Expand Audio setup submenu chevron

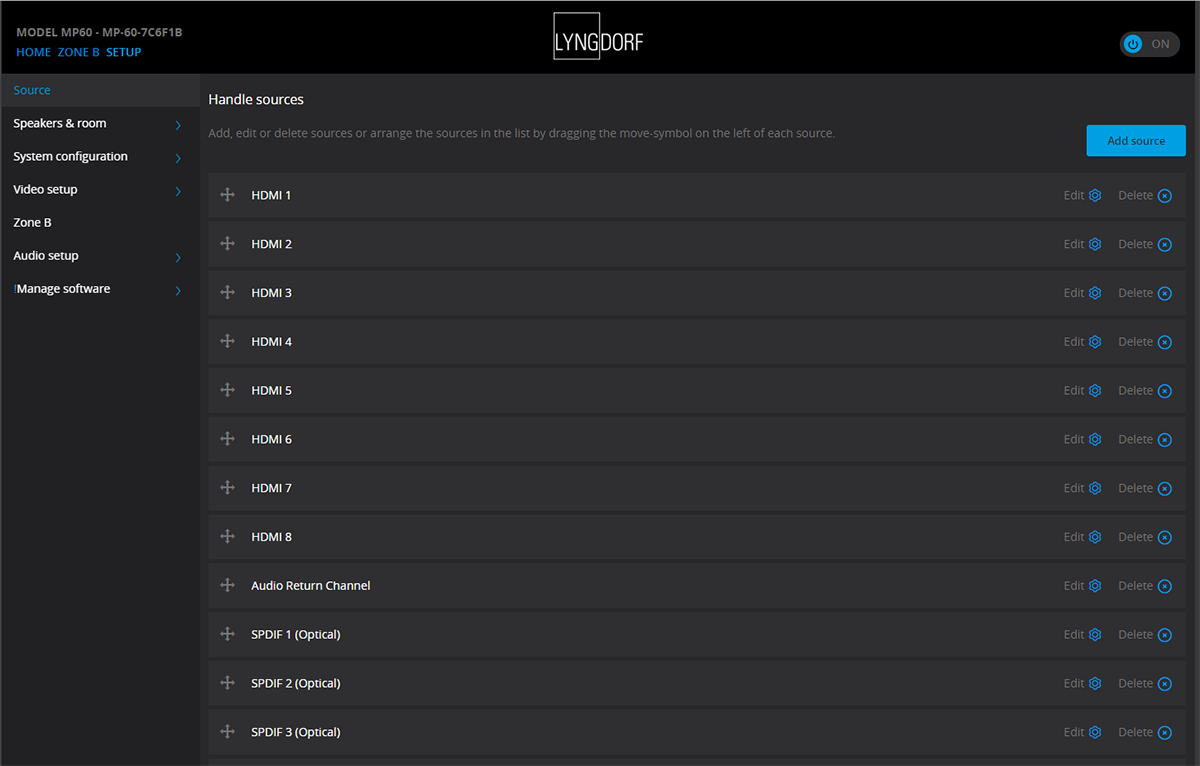pos(178,257)
